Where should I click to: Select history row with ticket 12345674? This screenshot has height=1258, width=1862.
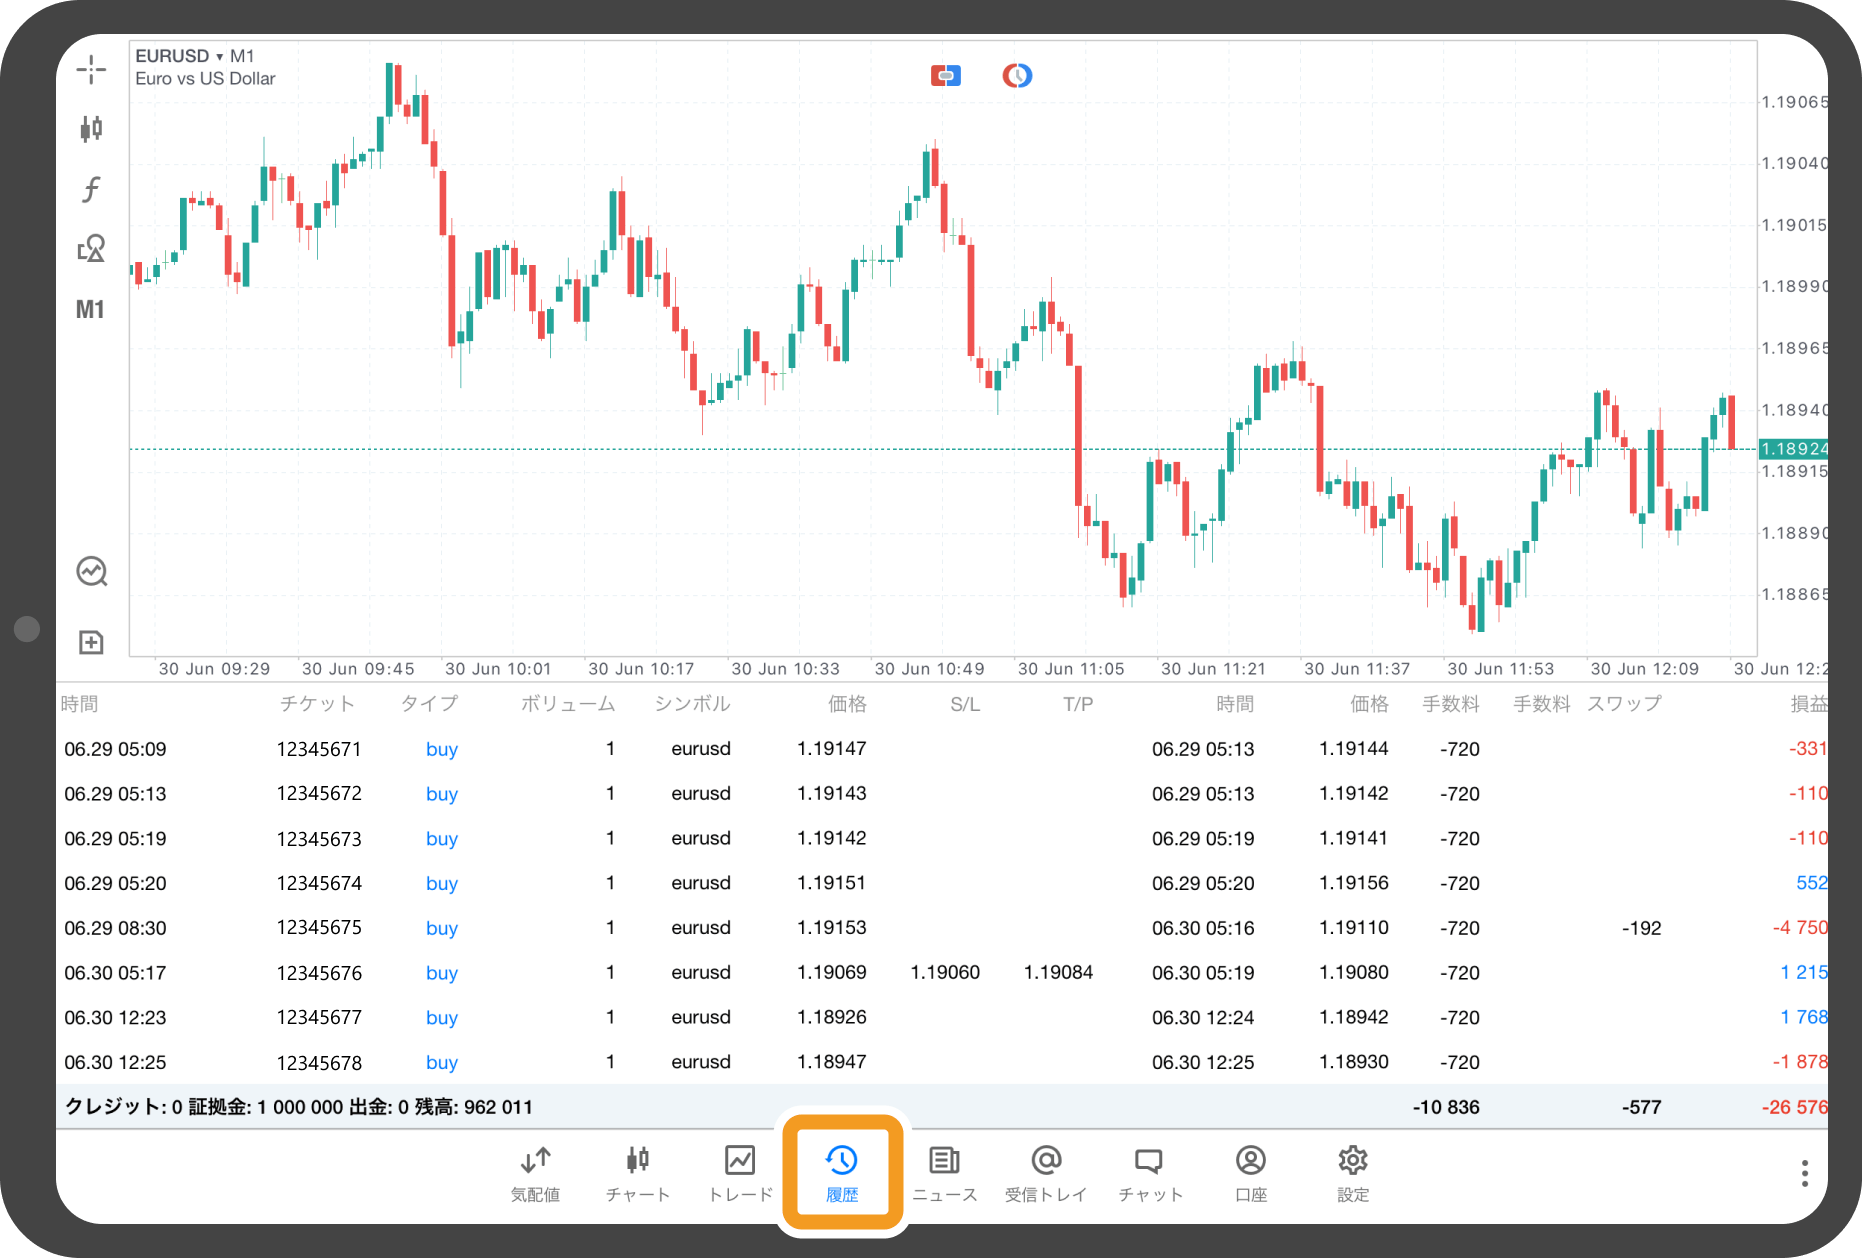pos(942,883)
